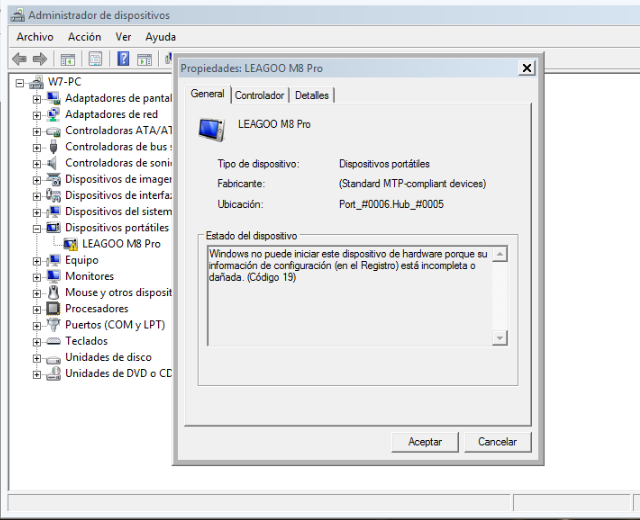Screen dimensions: 640x520
Task: Click the Equipo computer icon
Action: click(x=53, y=260)
